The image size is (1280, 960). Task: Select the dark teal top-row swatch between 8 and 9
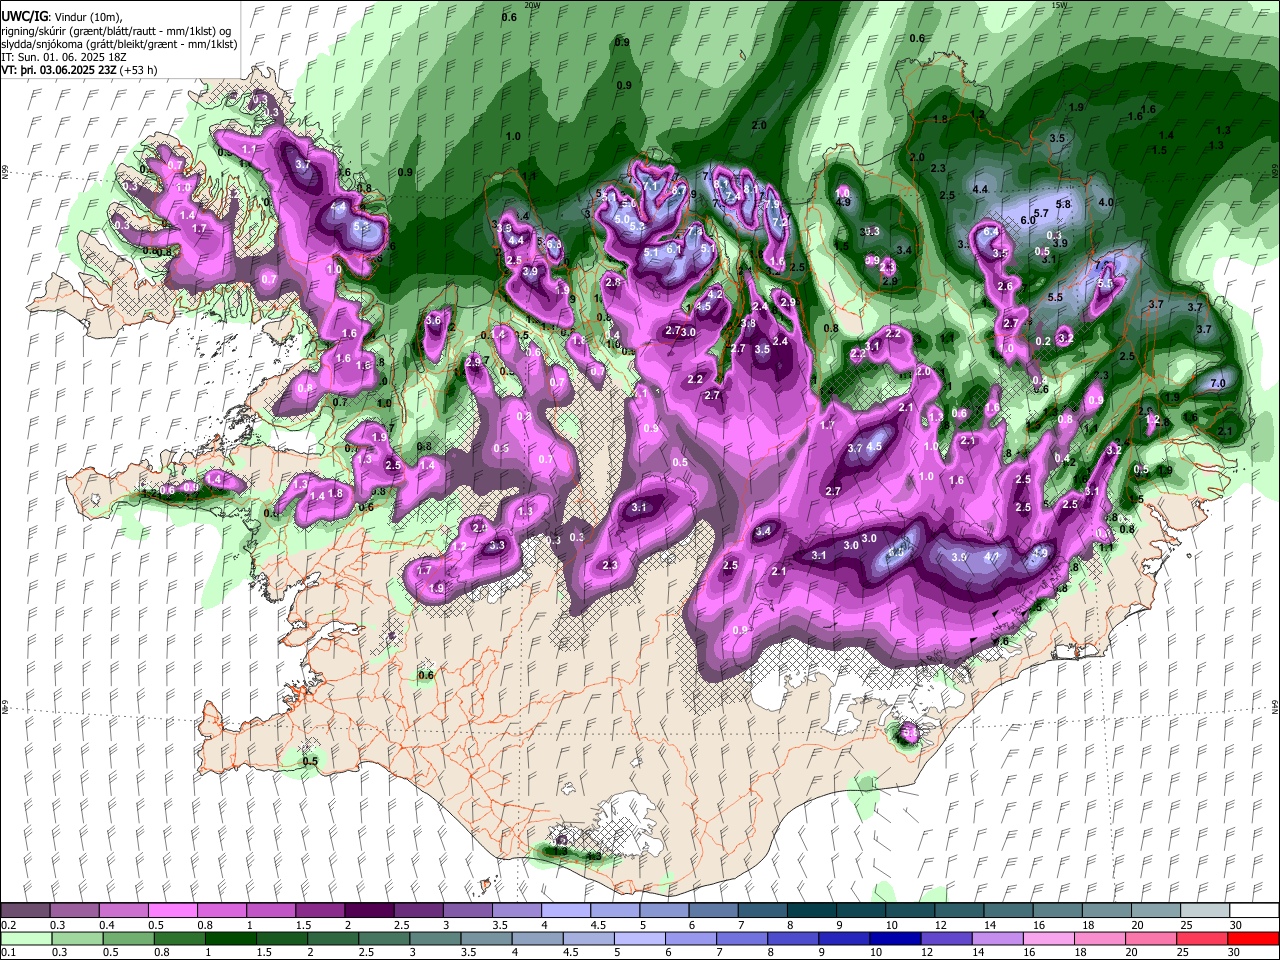[810, 910]
